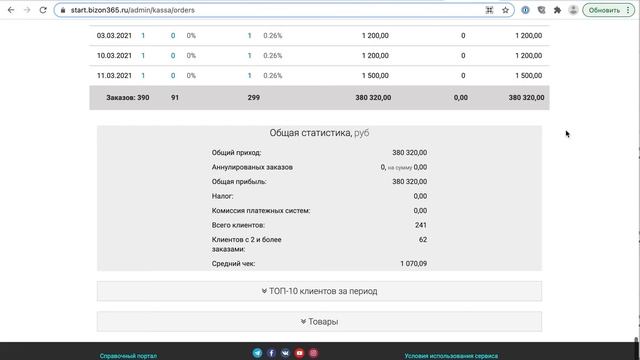Click the Общая прибыль label
Viewport: 640px width, 360px height.
(x=239, y=182)
